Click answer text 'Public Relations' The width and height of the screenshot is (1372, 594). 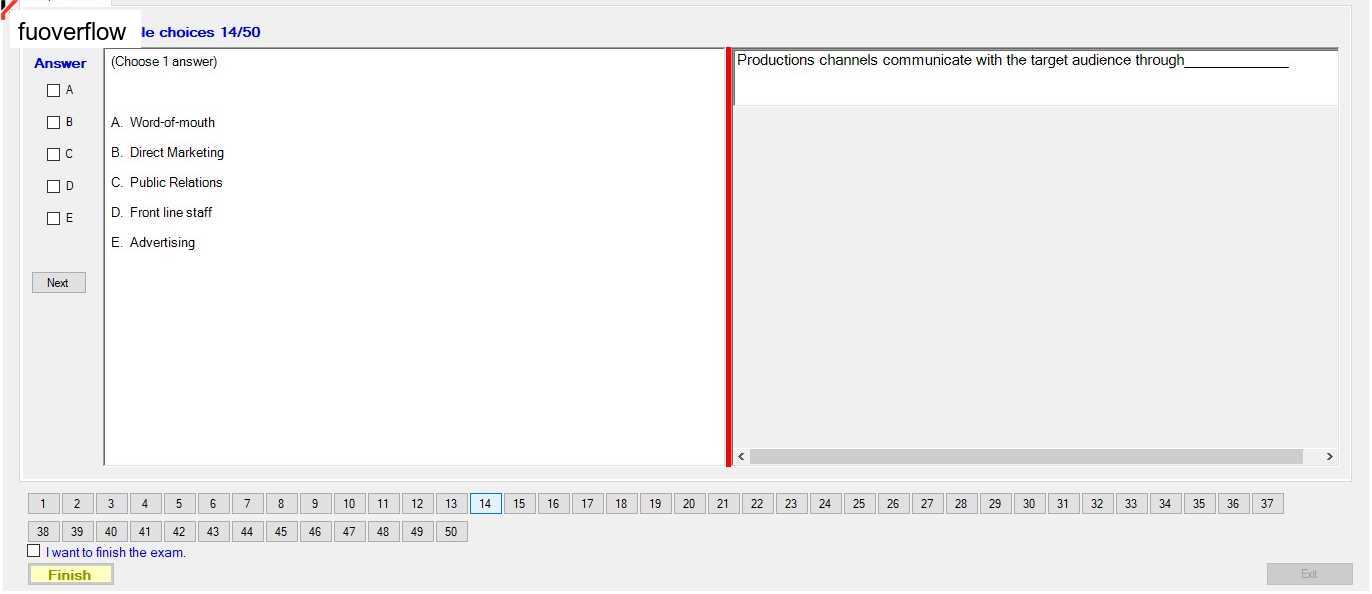pos(176,183)
